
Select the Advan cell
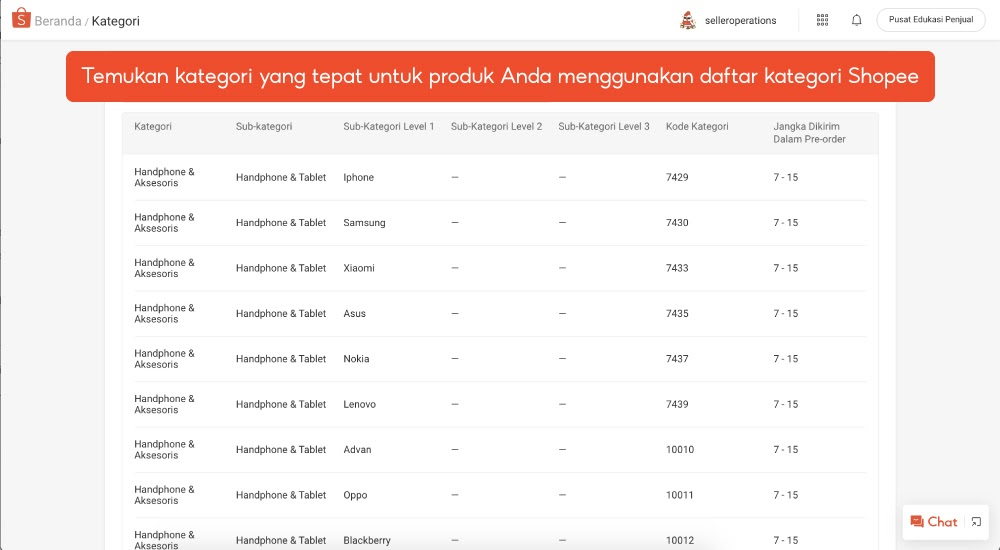coord(357,449)
